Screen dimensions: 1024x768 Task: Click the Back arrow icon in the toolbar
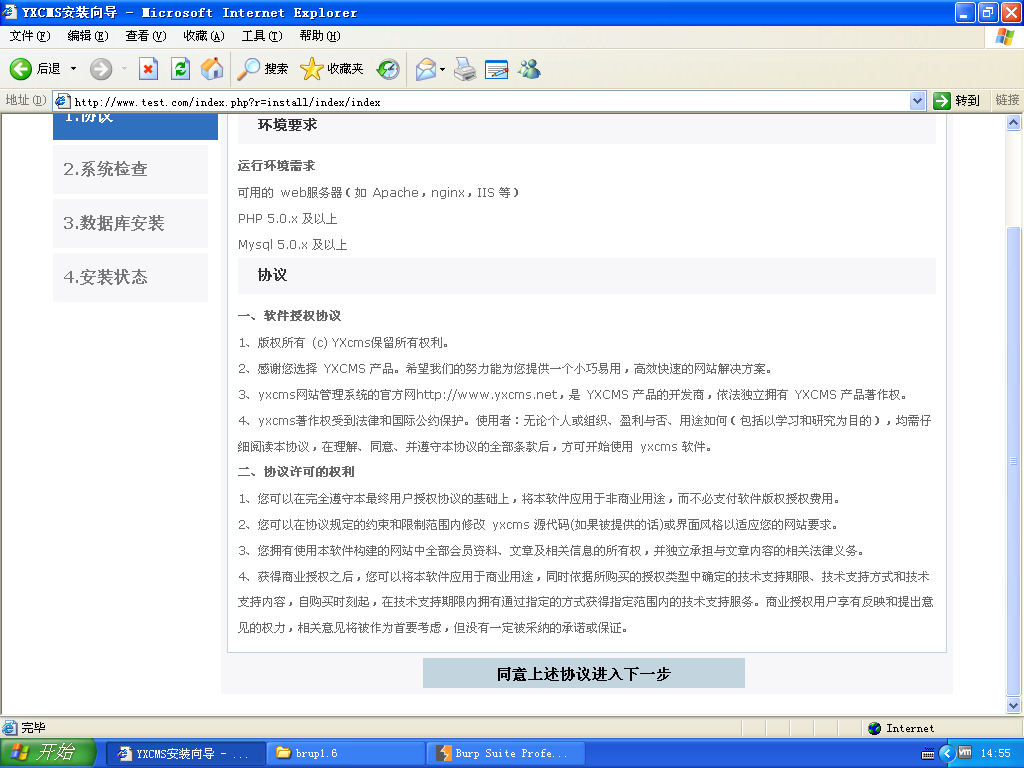pyautogui.click(x=20, y=69)
